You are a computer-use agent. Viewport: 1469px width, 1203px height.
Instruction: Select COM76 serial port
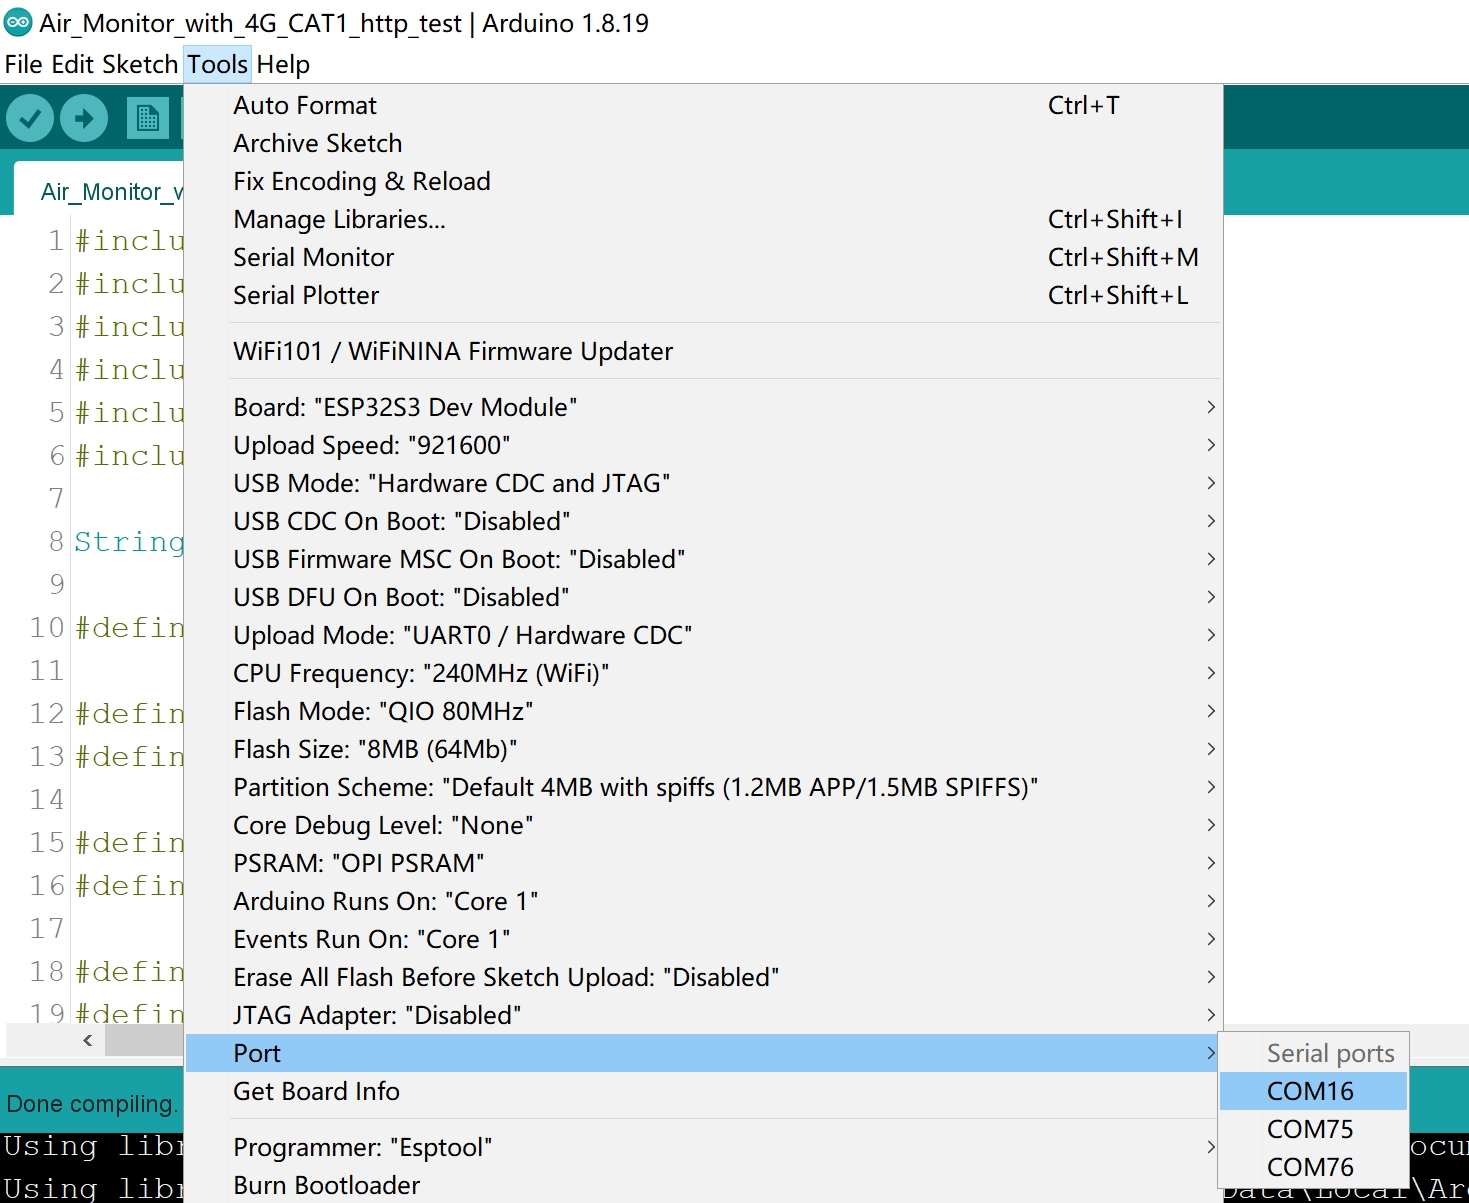1313,1167
